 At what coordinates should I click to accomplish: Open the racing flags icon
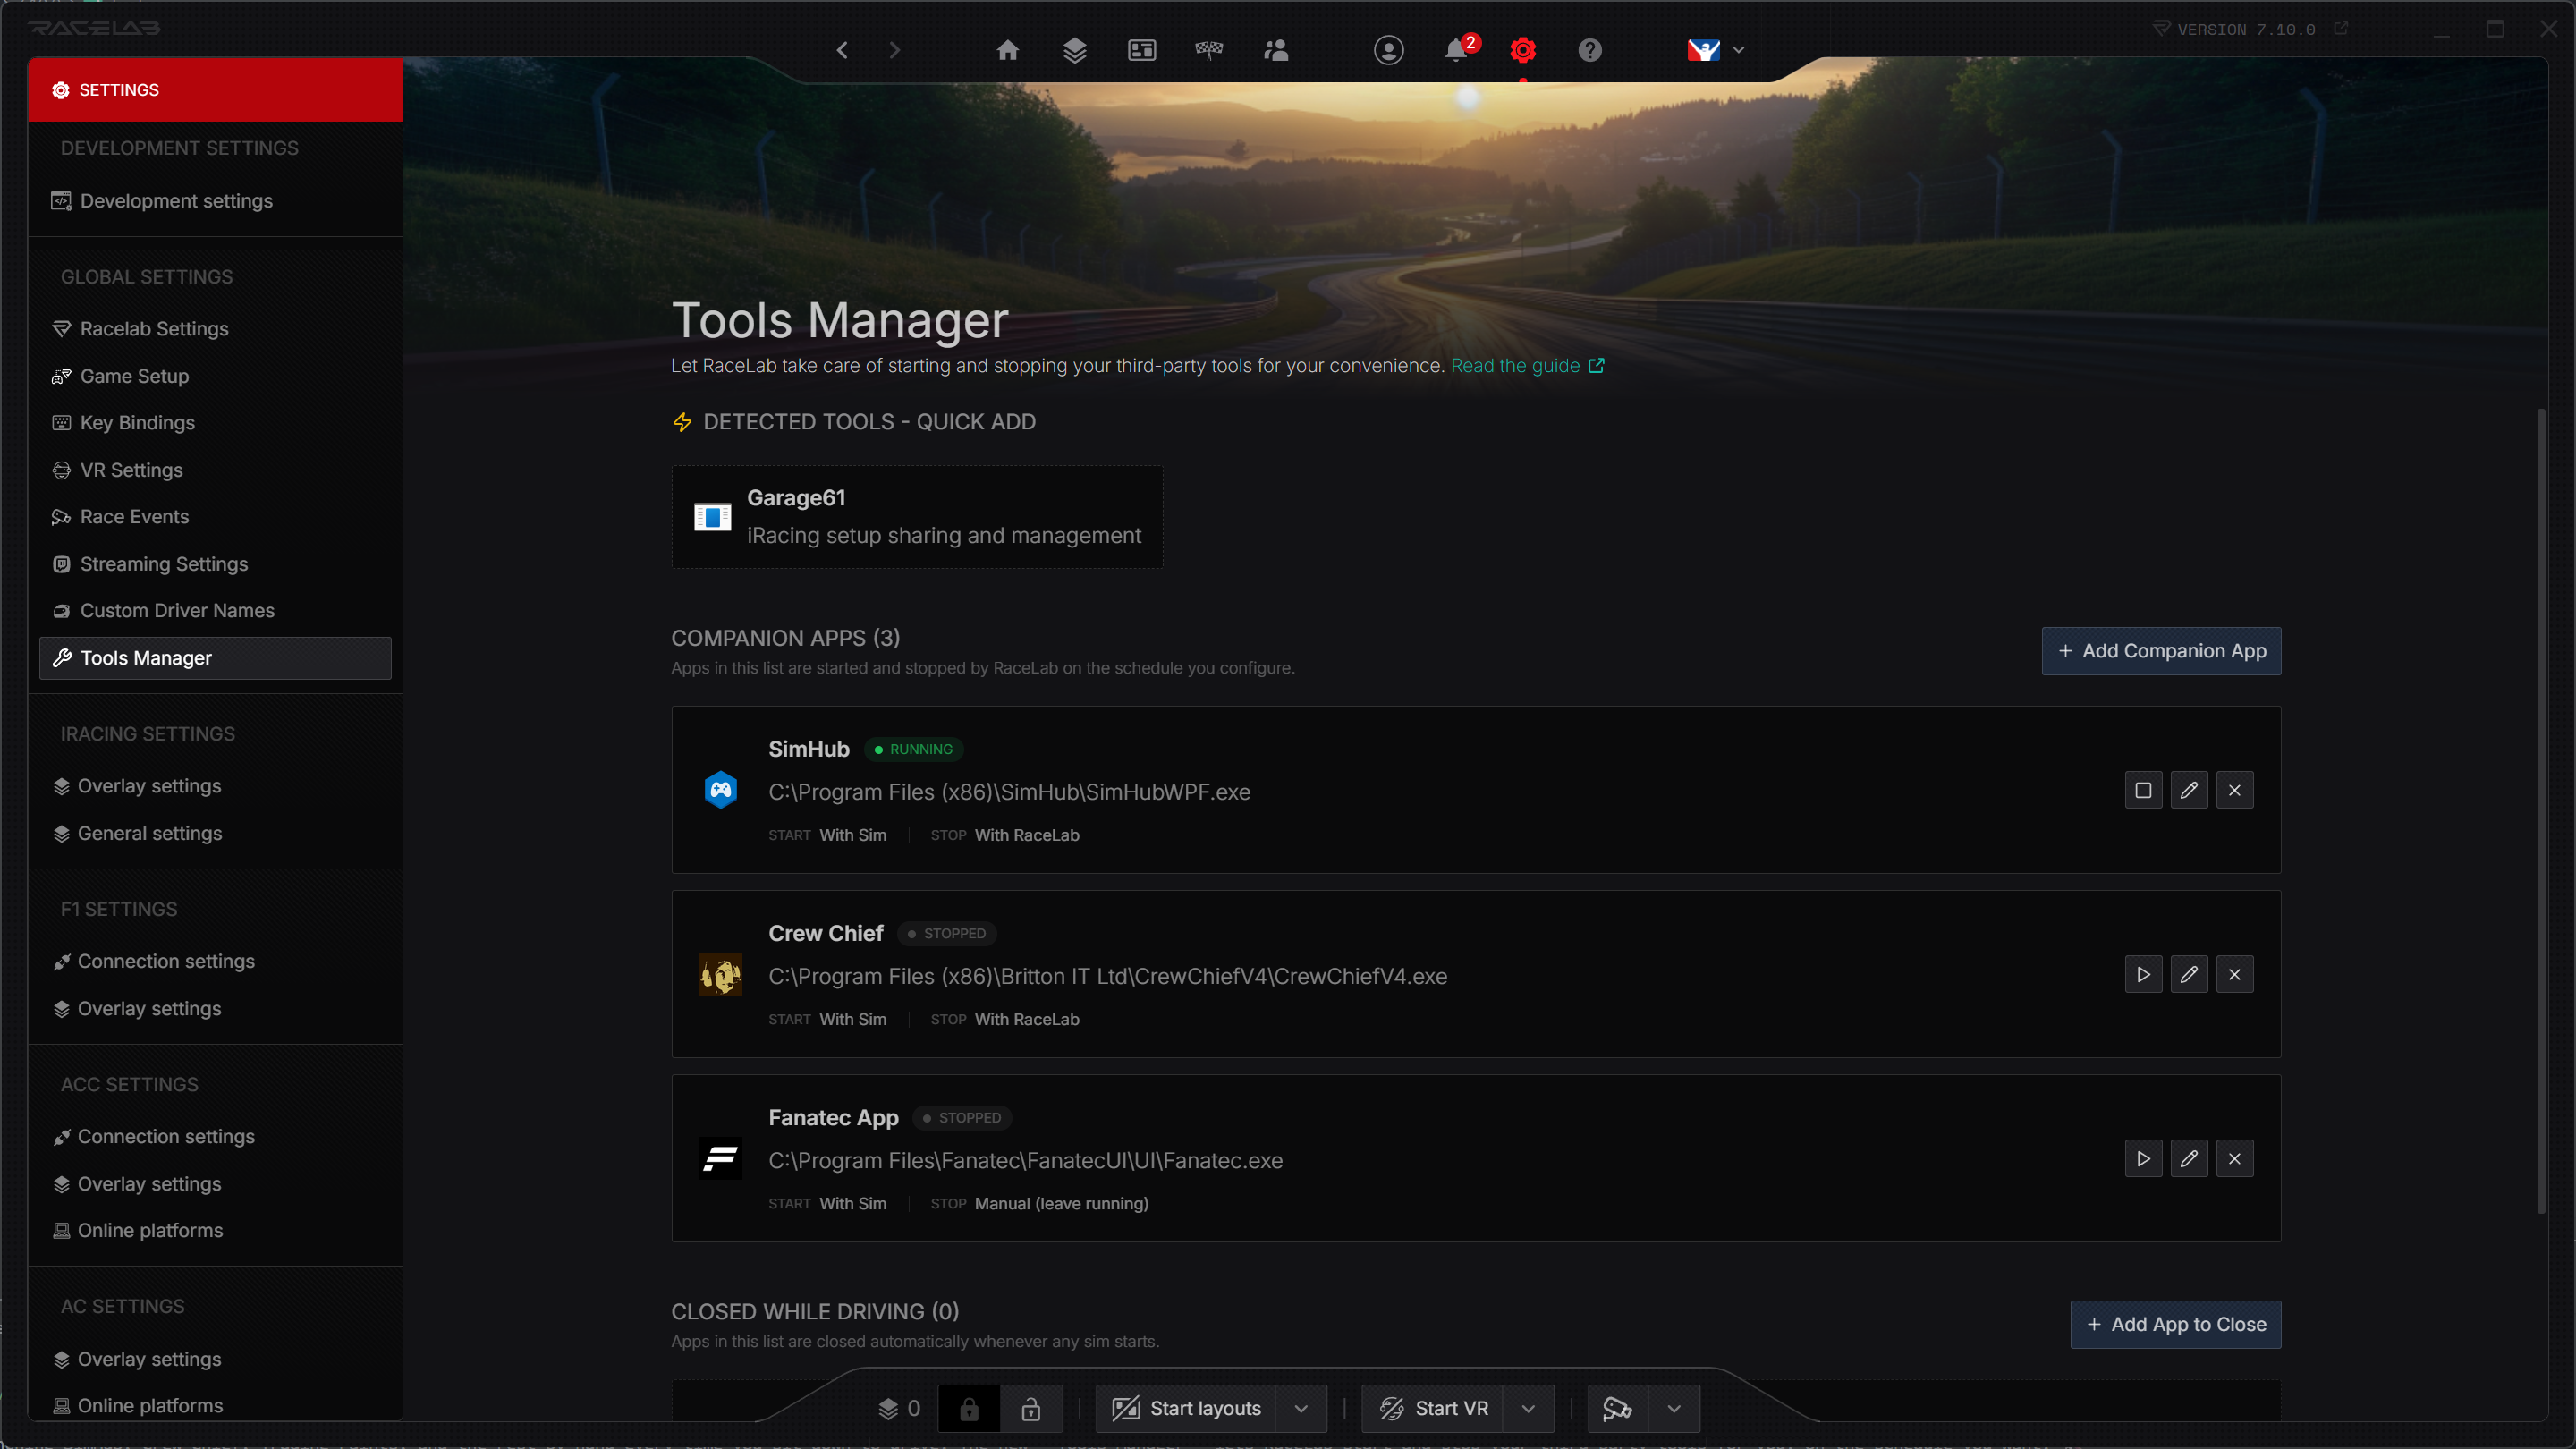pyautogui.click(x=1209, y=50)
